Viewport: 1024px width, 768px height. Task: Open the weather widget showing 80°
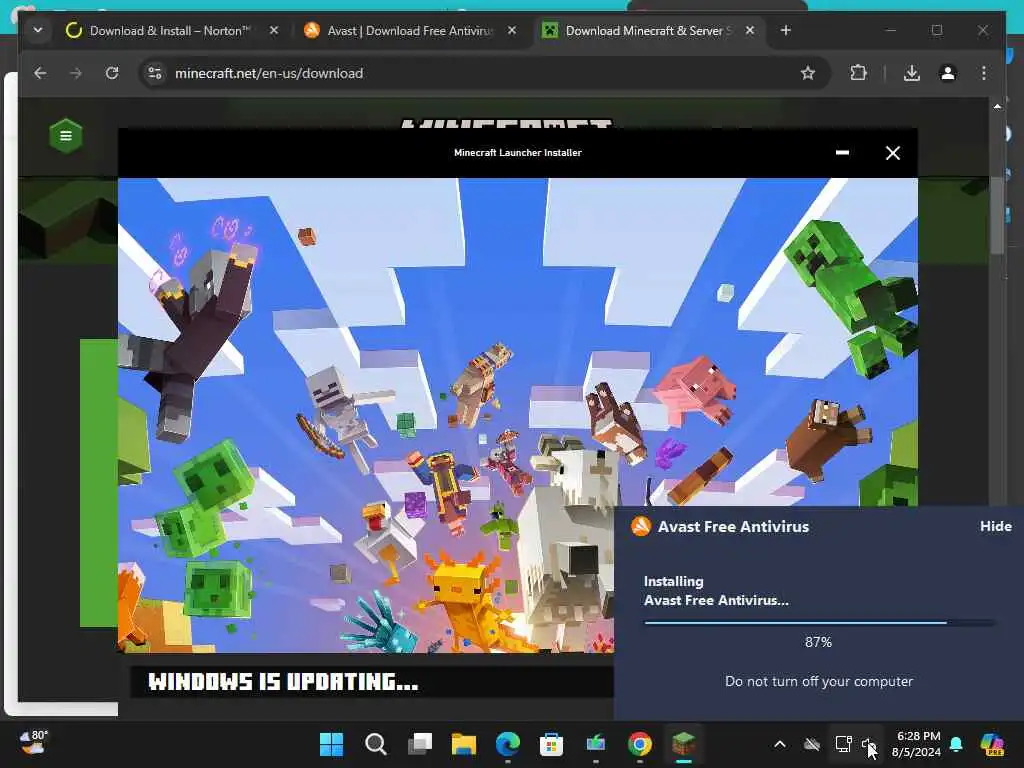tap(33, 742)
